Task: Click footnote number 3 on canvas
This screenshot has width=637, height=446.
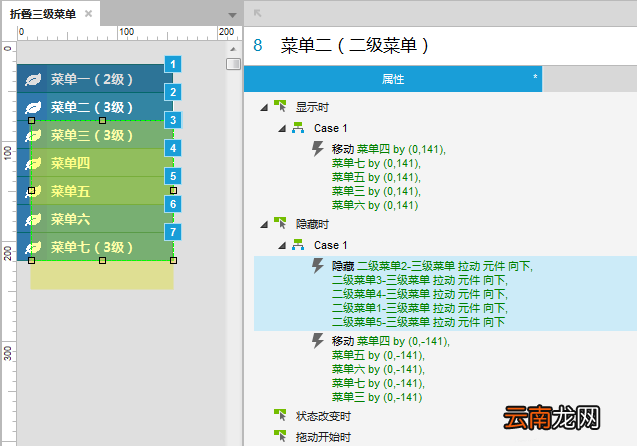Action: point(173,120)
